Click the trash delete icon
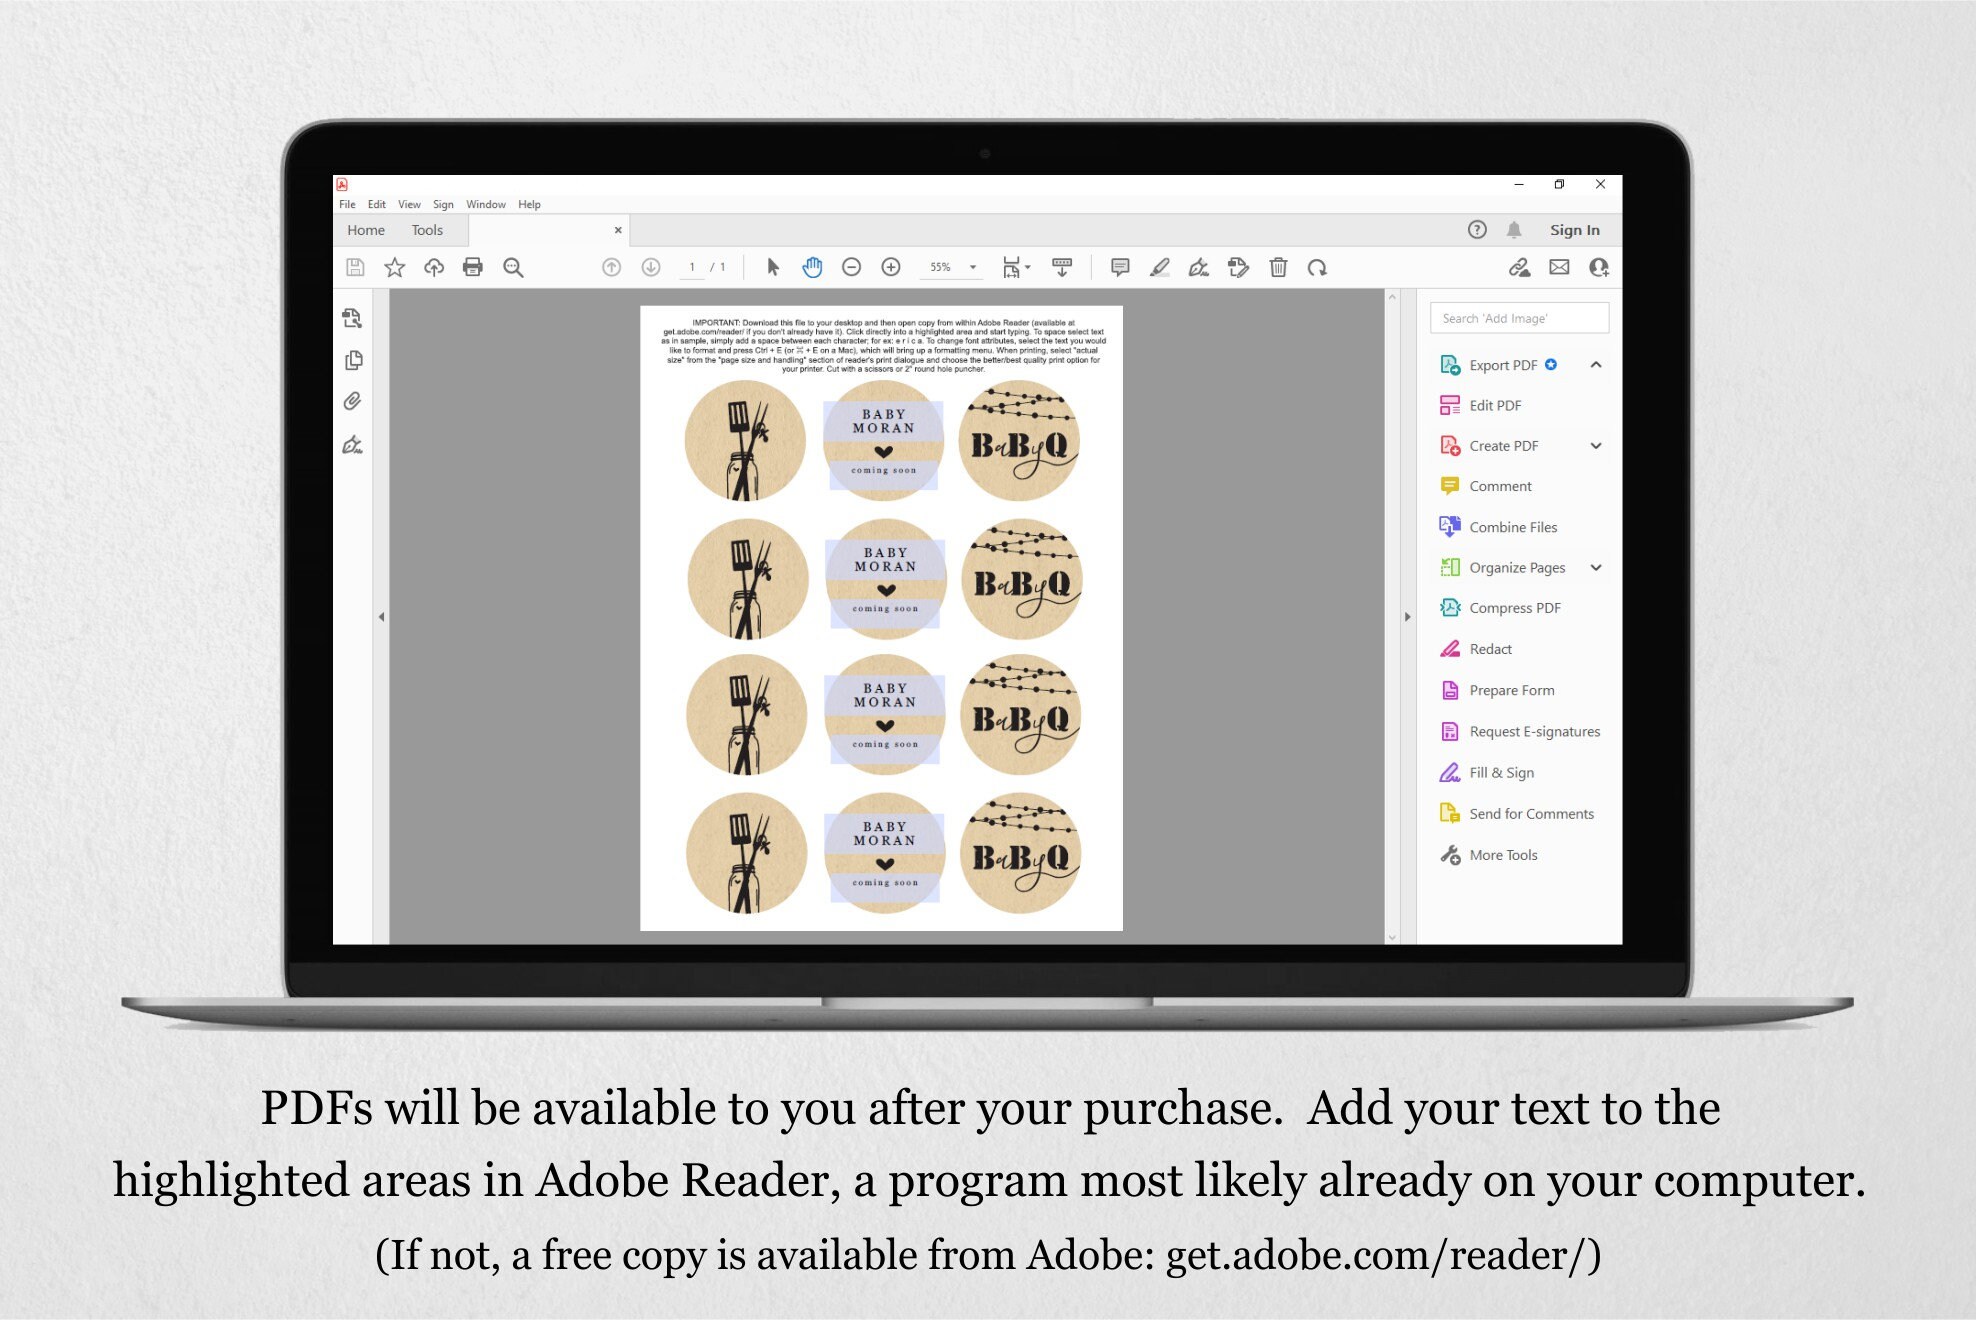This screenshot has height=1320, width=1976. pyautogui.click(x=1278, y=267)
